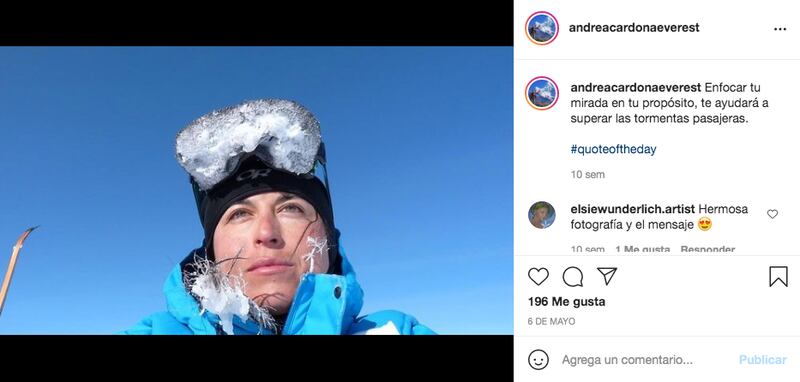The height and width of the screenshot is (382, 800).
Task: Click the snowy goggles selfie photo
Action: pyautogui.click(x=257, y=191)
